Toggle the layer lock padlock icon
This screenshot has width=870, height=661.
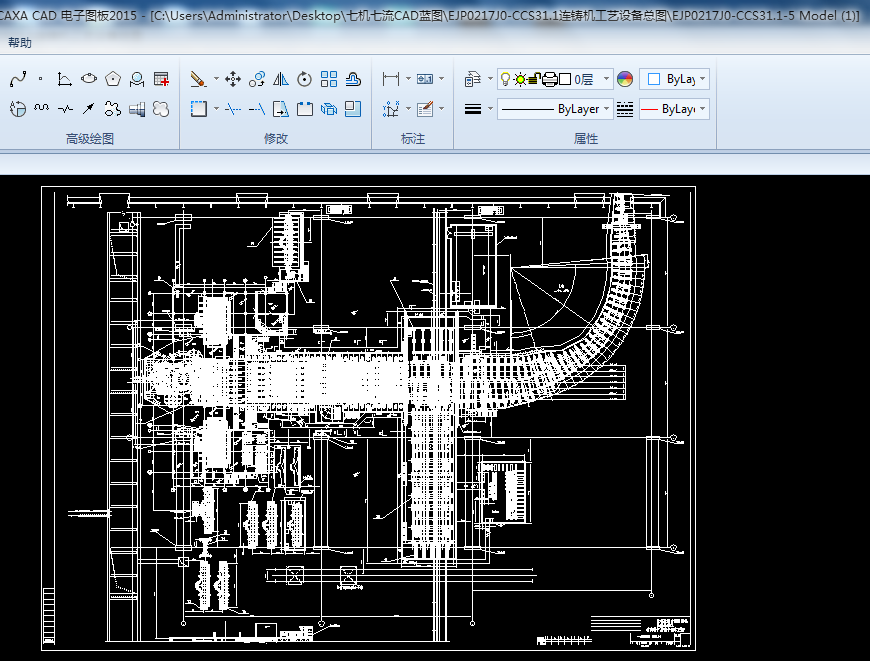(x=534, y=79)
